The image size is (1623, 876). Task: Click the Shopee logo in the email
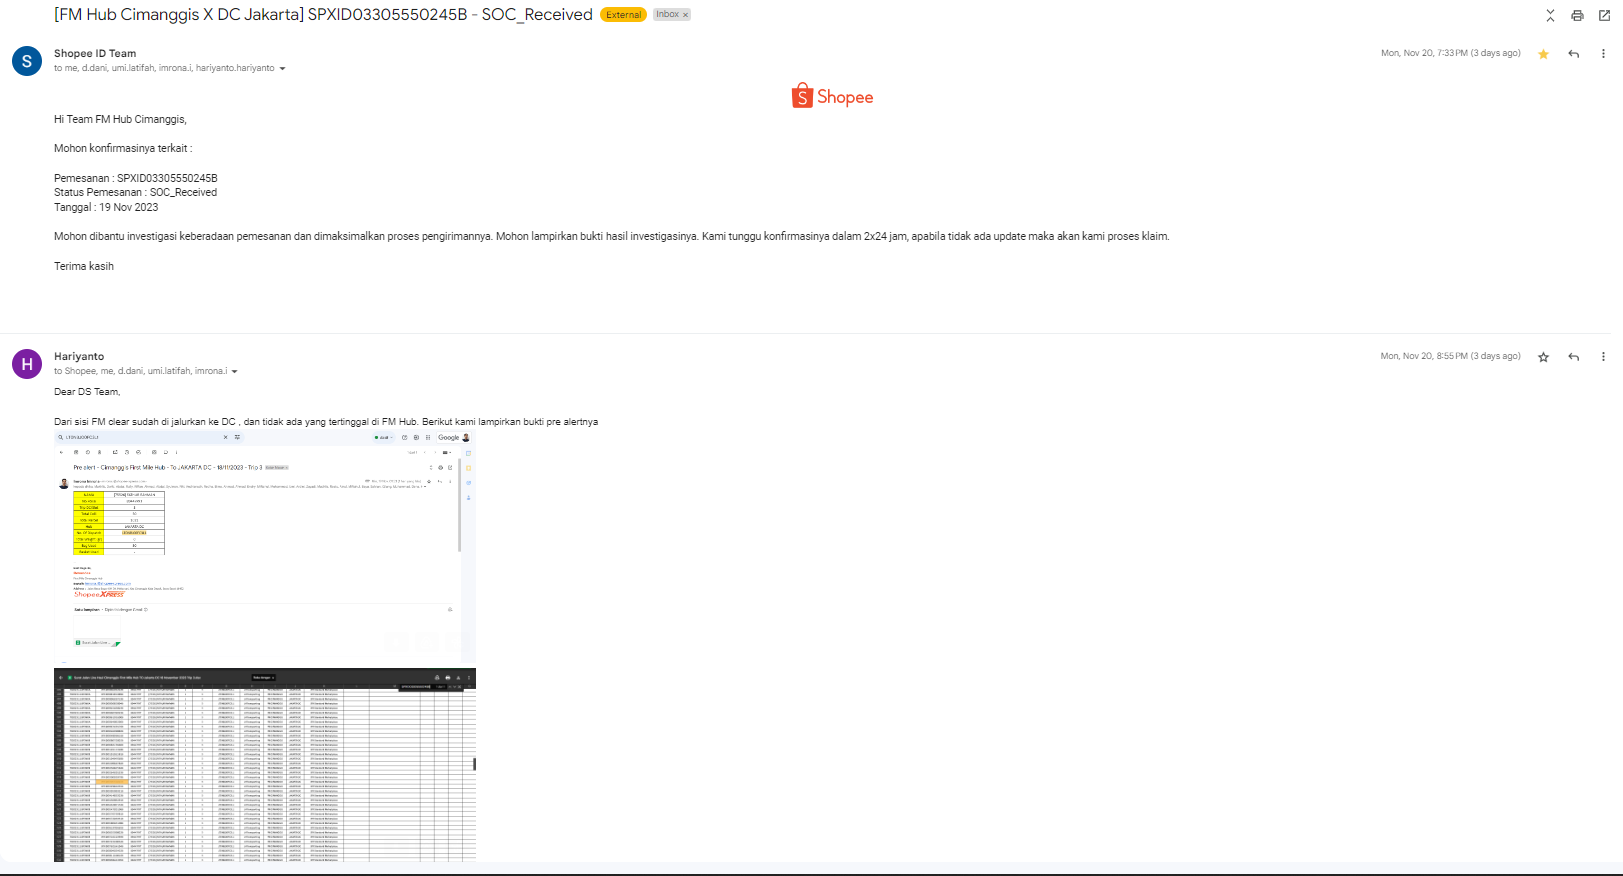pos(832,96)
